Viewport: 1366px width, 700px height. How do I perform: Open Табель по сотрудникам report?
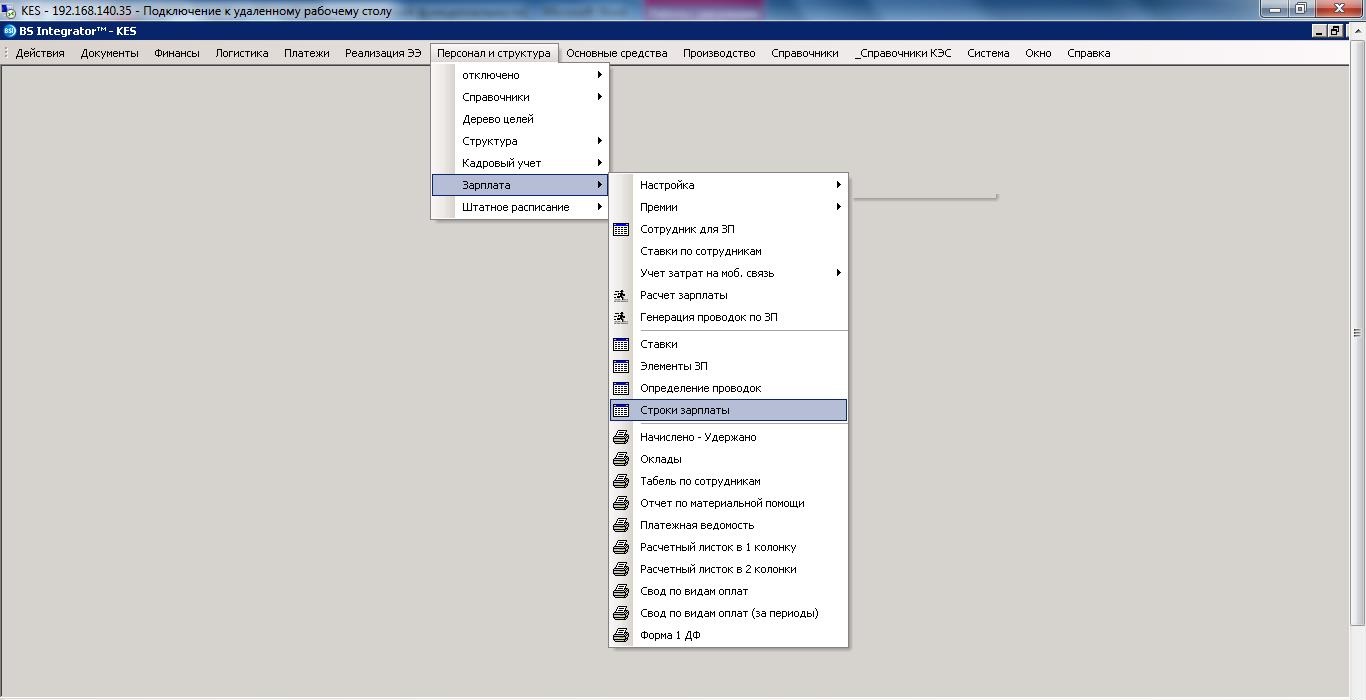(x=700, y=482)
